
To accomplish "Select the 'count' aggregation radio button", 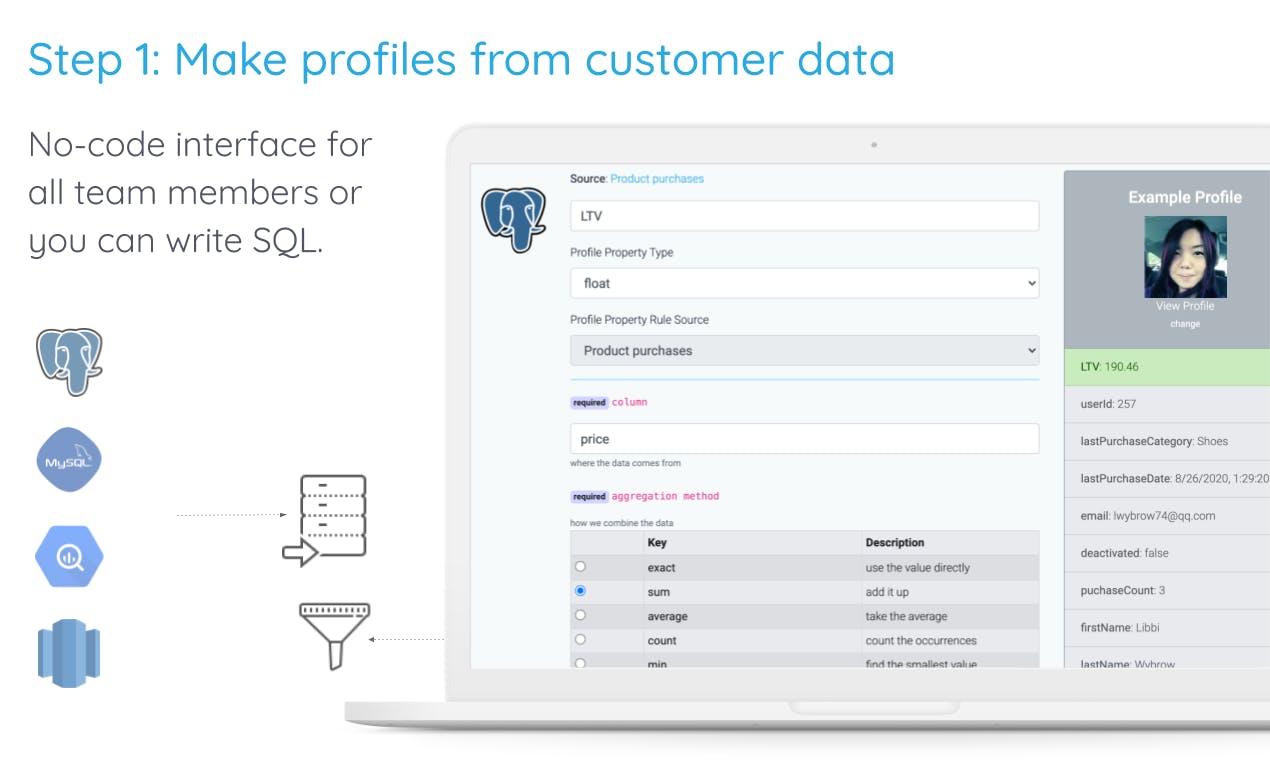I will click(580, 639).
